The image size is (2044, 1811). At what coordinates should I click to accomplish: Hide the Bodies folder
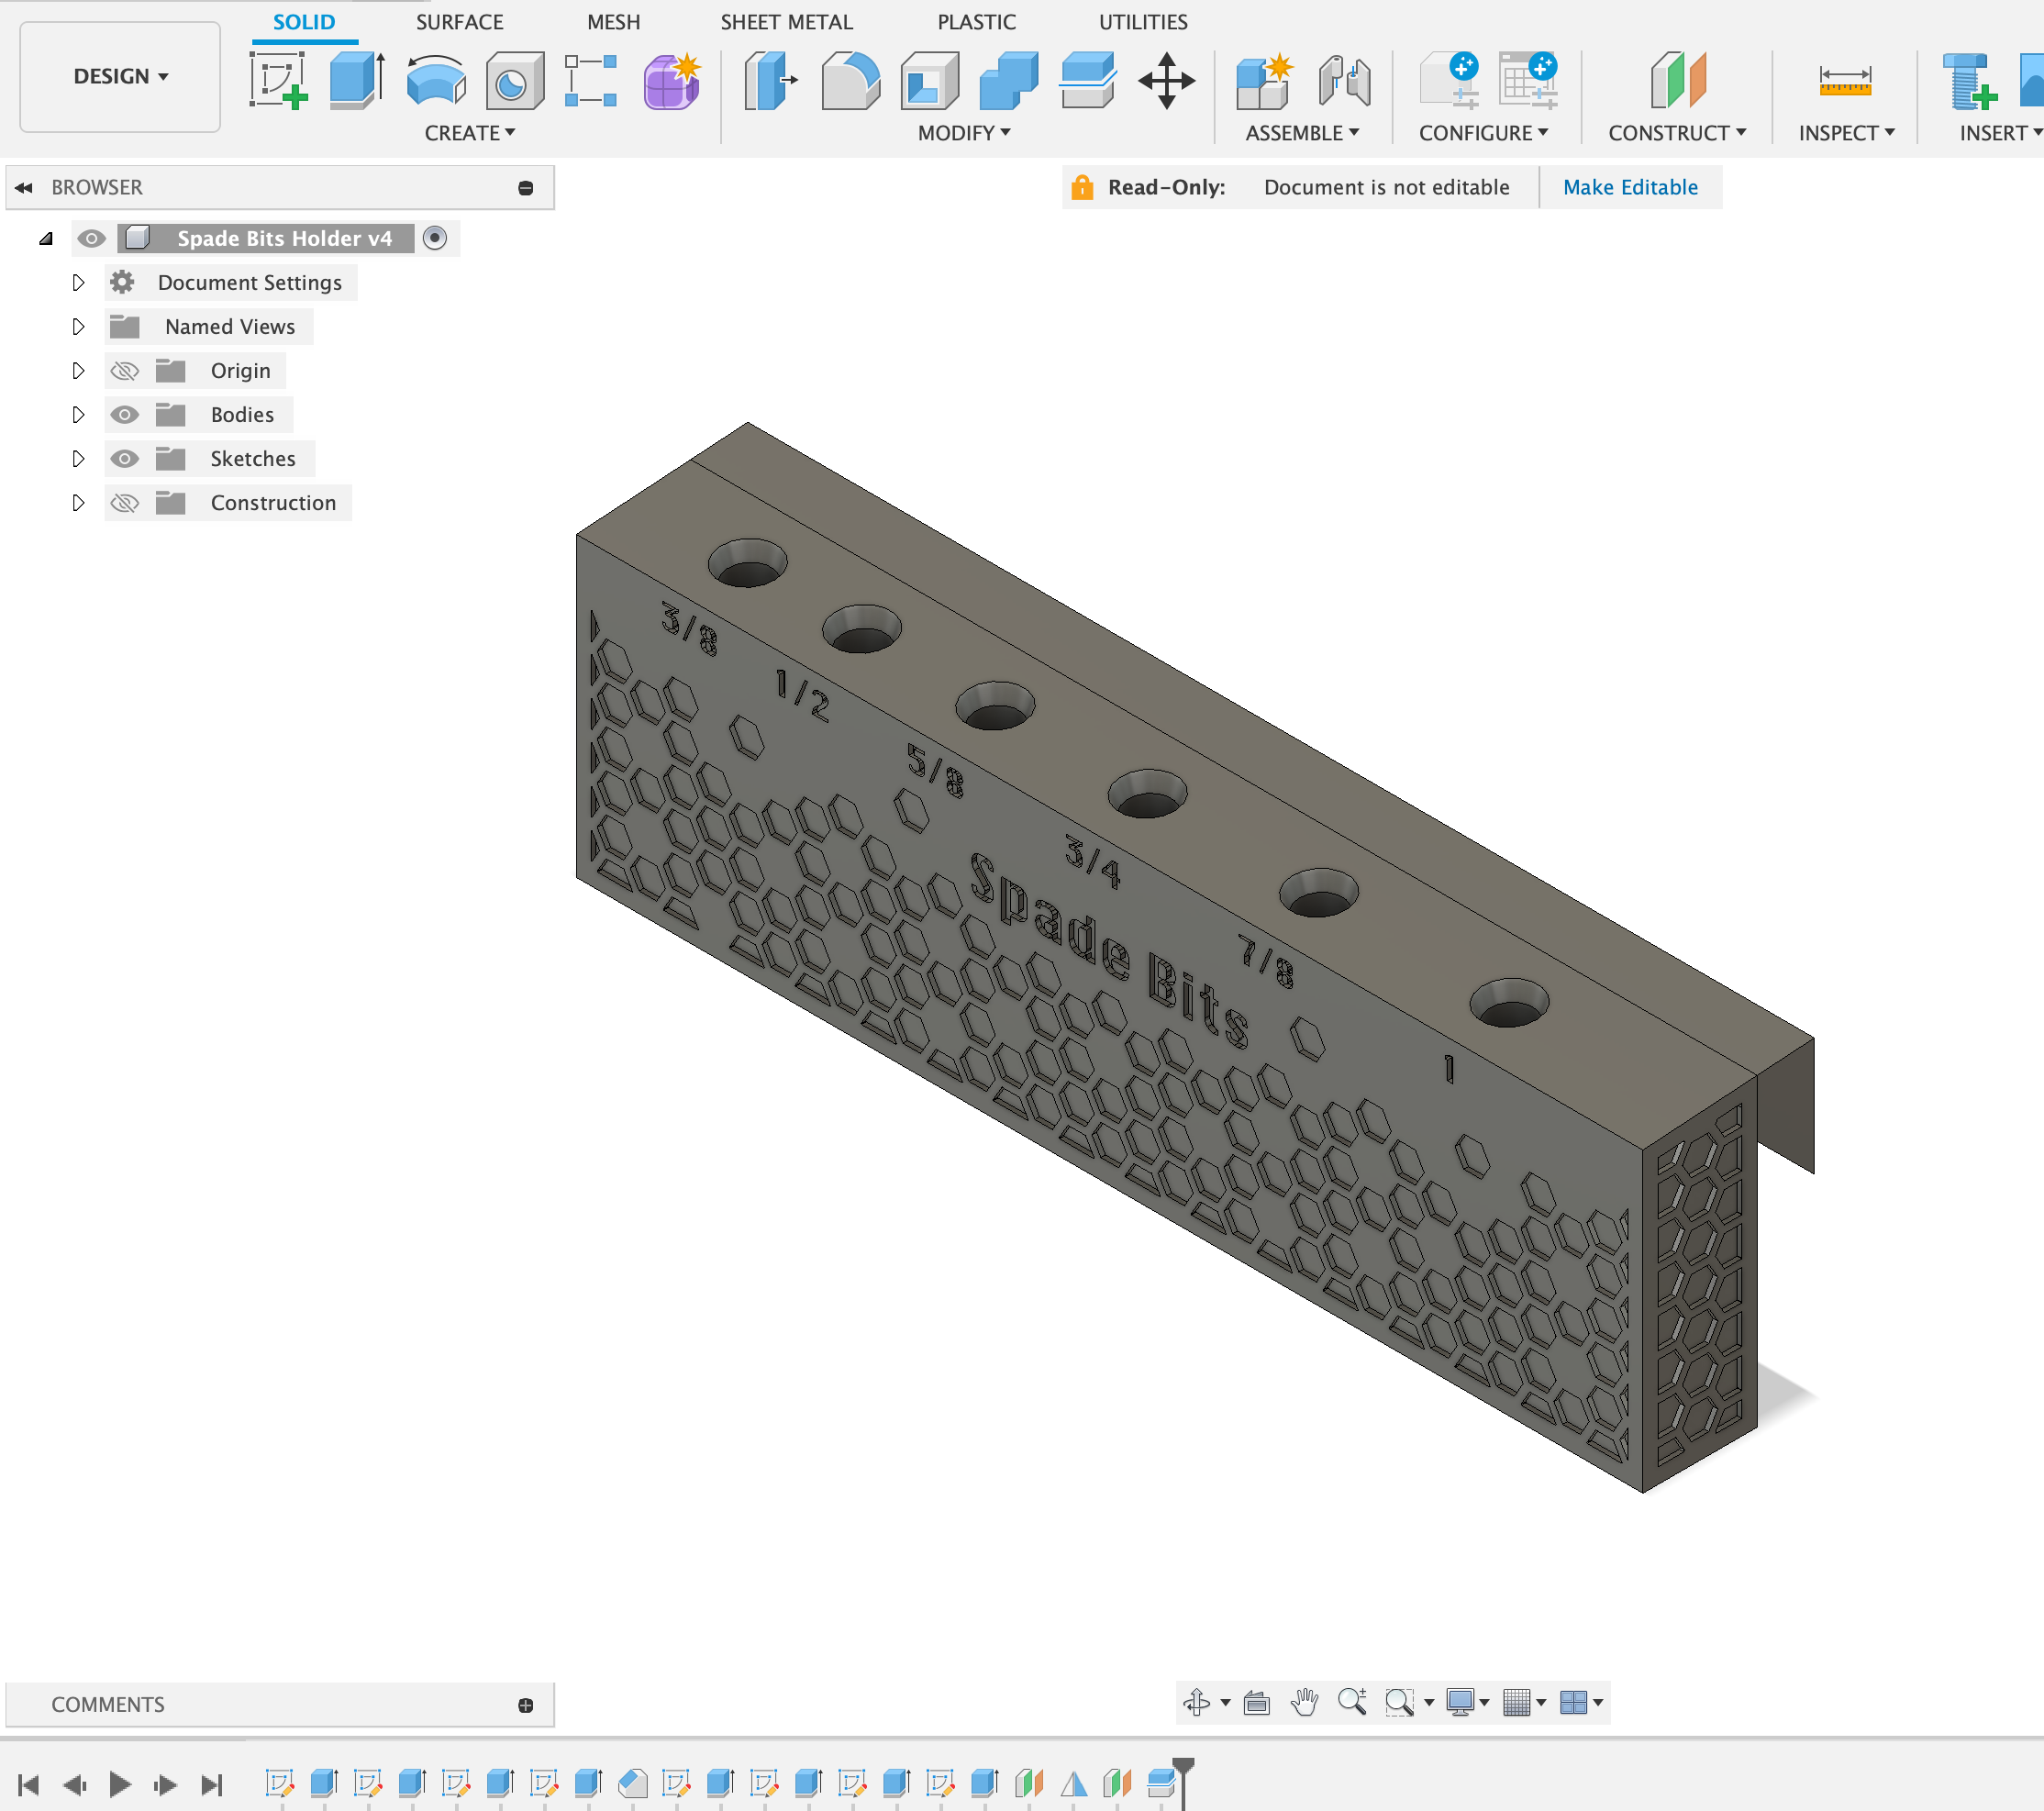click(124, 415)
